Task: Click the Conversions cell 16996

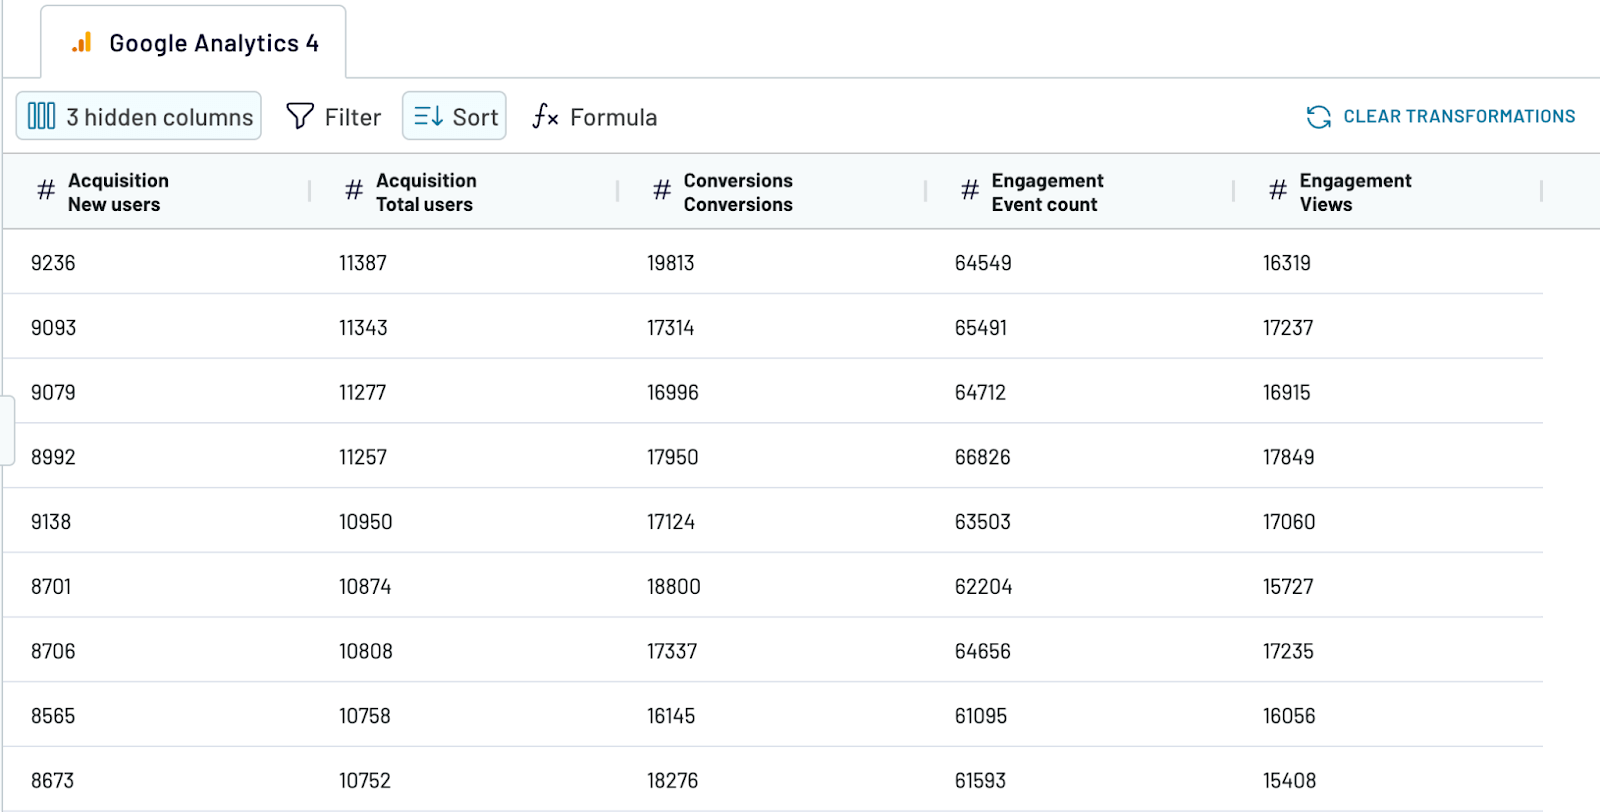Action: [x=673, y=393]
